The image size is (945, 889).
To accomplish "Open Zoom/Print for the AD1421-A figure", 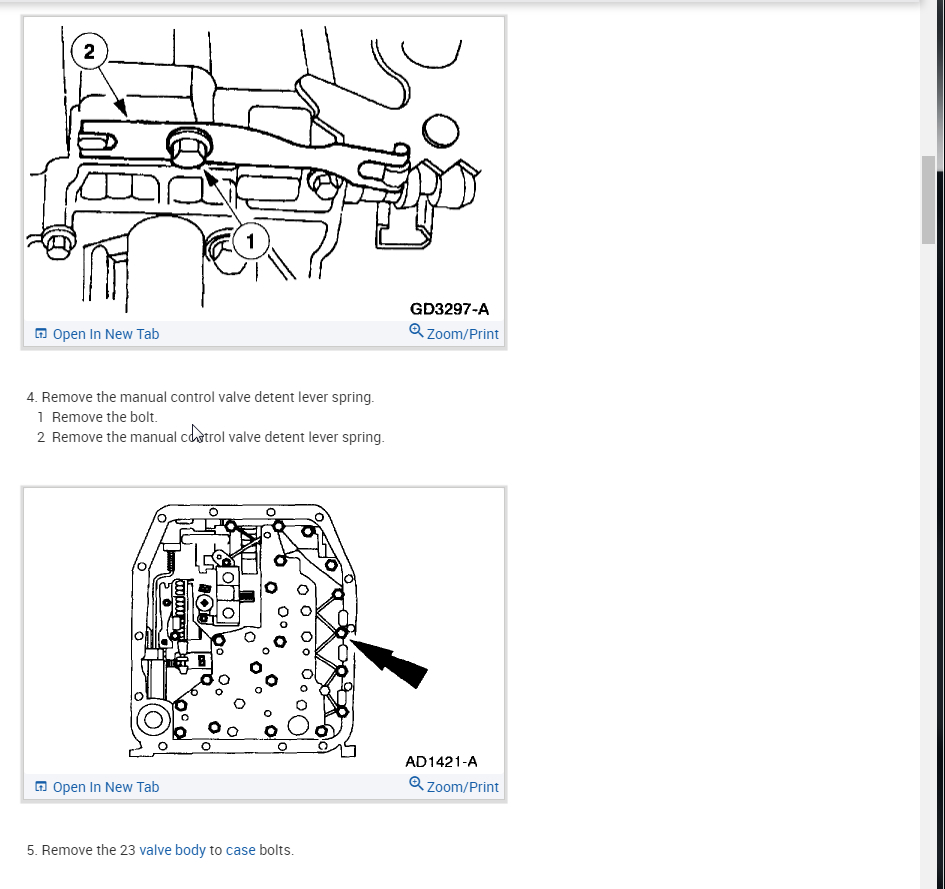I will point(454,785).
